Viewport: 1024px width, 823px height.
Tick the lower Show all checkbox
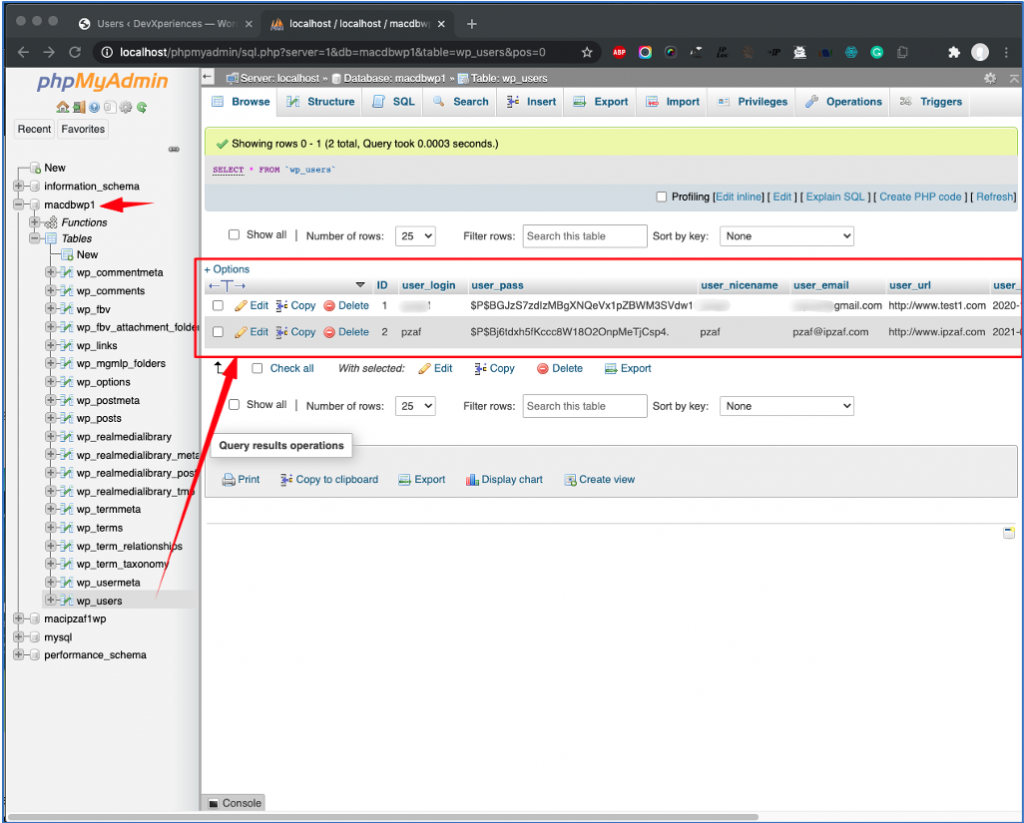tap(234, 404)
